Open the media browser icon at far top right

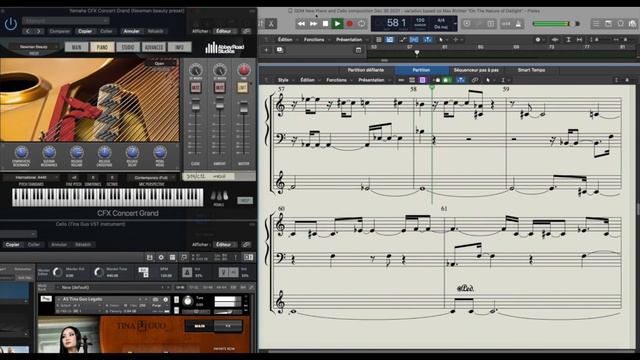[632, 24]
